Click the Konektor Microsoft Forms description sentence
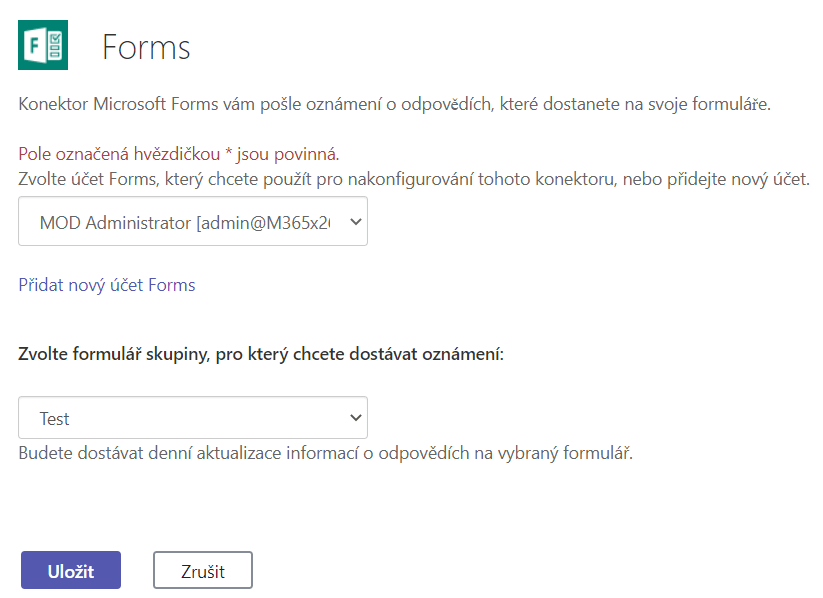The height and width of the screenshot is (598, 823). (394, 104)
